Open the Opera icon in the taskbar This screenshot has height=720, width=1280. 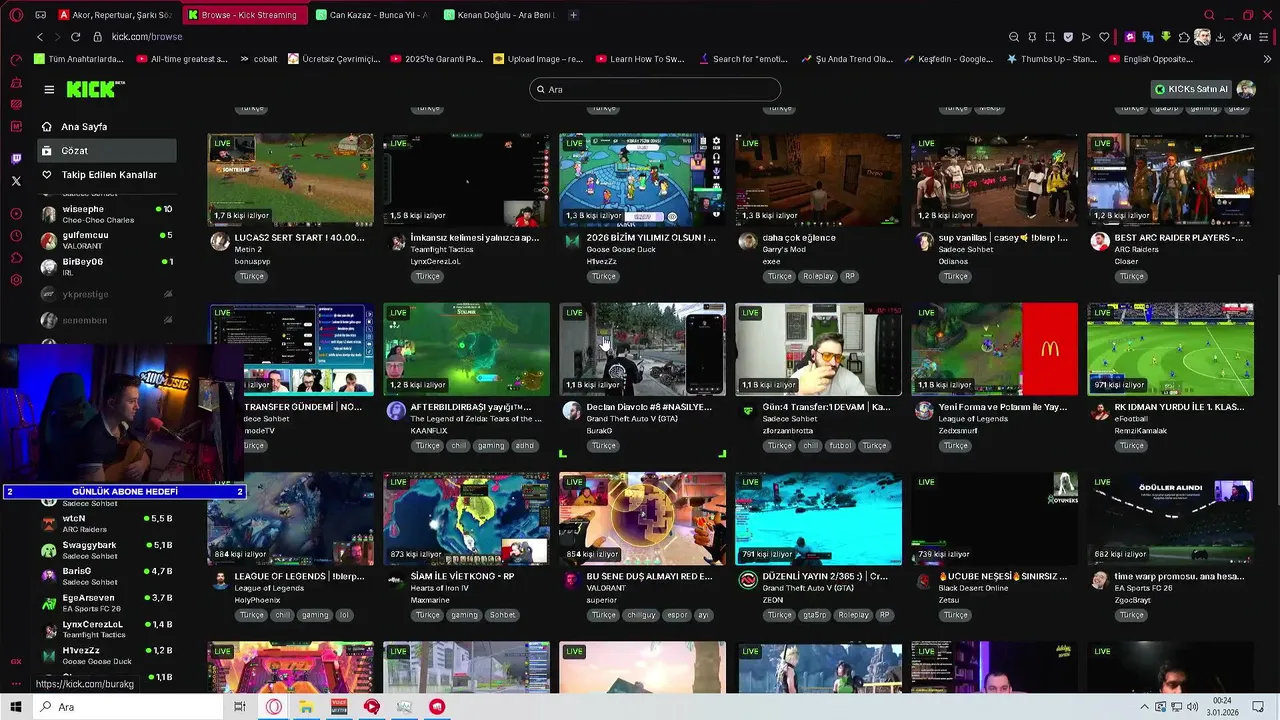(274, 707)
